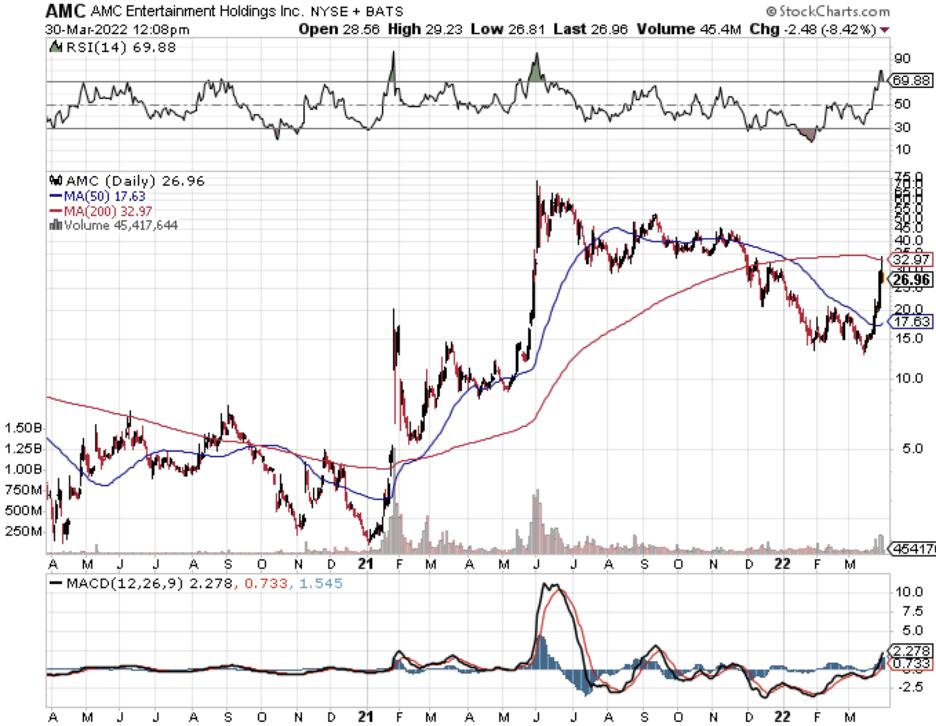Viewport: 936px width, 726px height.
Task: Click the red MA(200) 32.97 legend
Action: click(101, 211)
